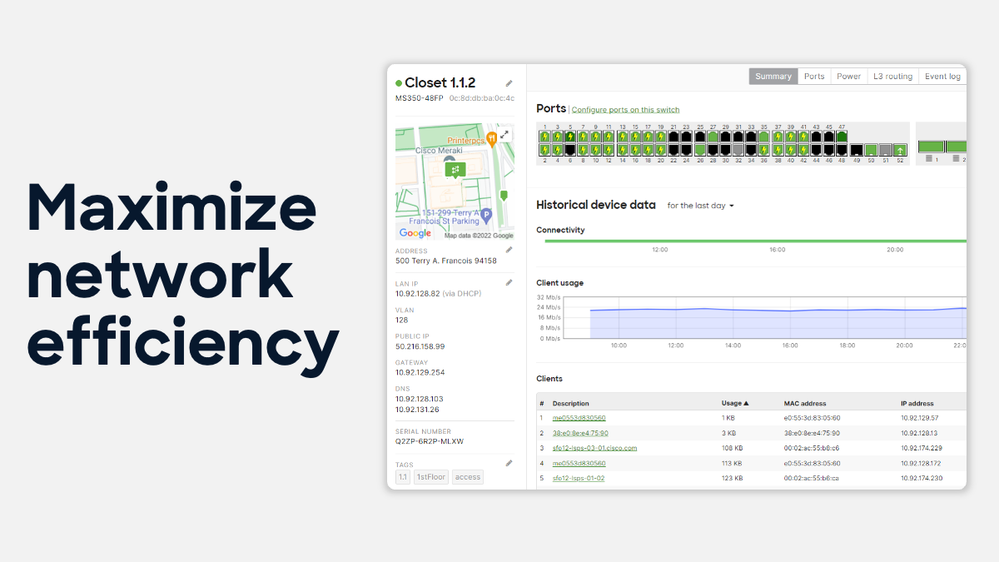Open the 'for the last day' dropdown
Screen dimensions: 999x562
pyautogui.click(x=701, y=205)
